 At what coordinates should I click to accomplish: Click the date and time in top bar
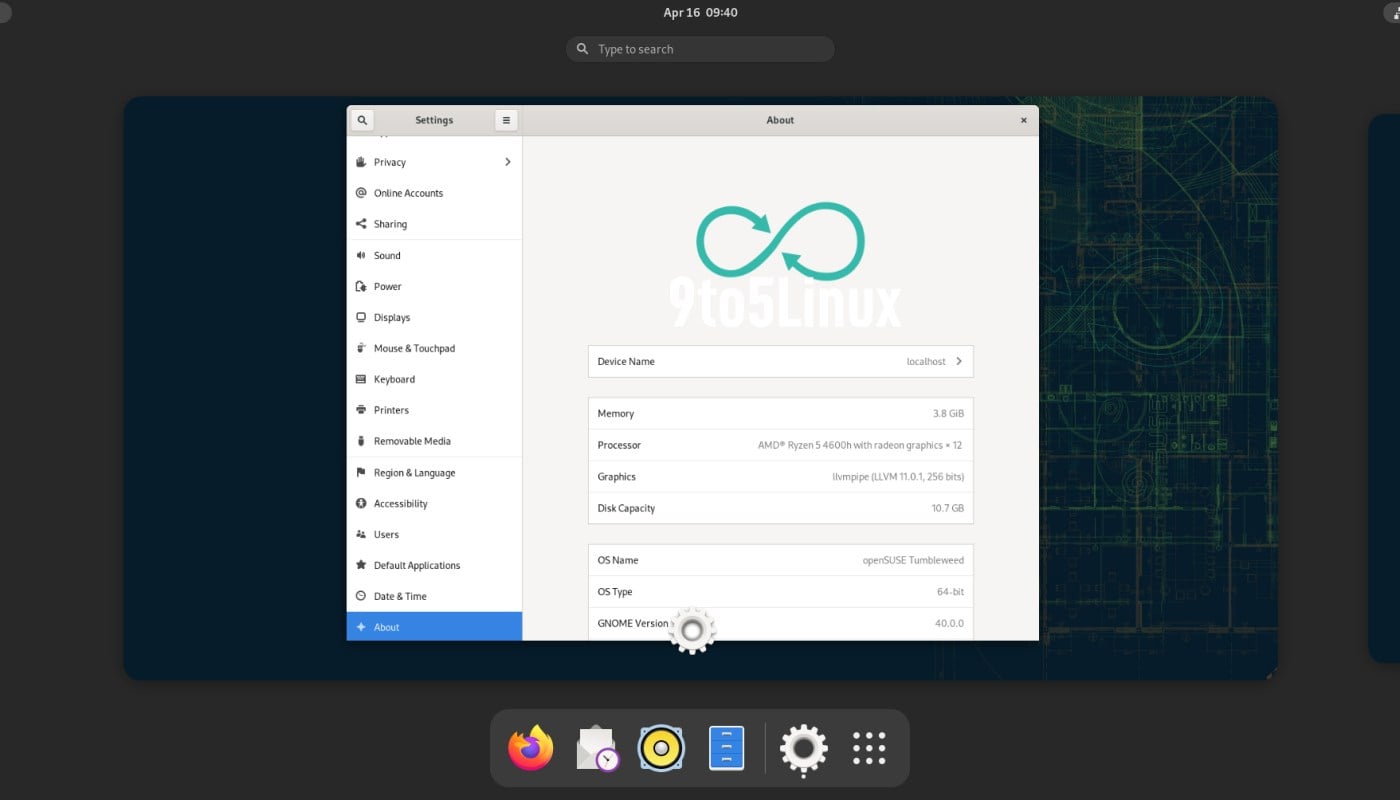click(700, 13)
